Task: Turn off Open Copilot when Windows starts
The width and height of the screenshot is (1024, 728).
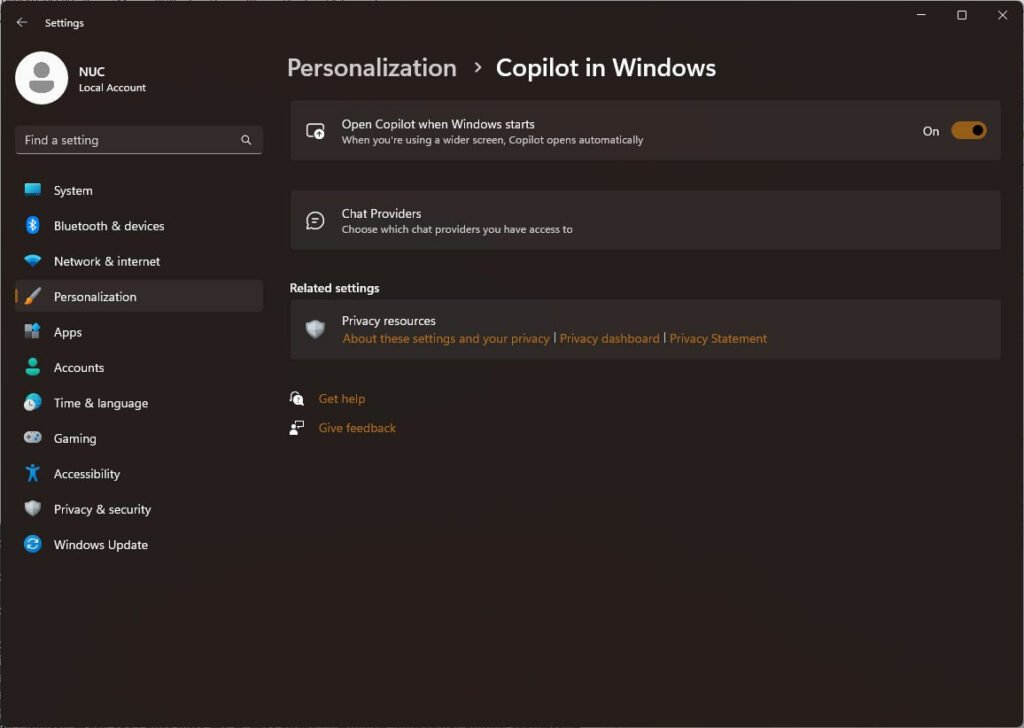Action: [x=968, y=131]
